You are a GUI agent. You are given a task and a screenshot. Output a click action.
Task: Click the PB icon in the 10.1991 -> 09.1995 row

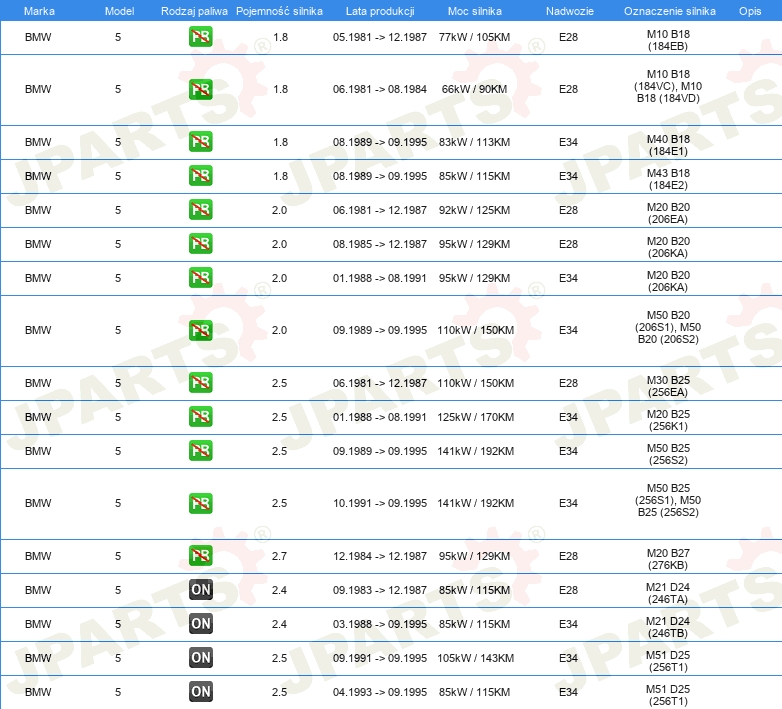click(x=200, y=503)
